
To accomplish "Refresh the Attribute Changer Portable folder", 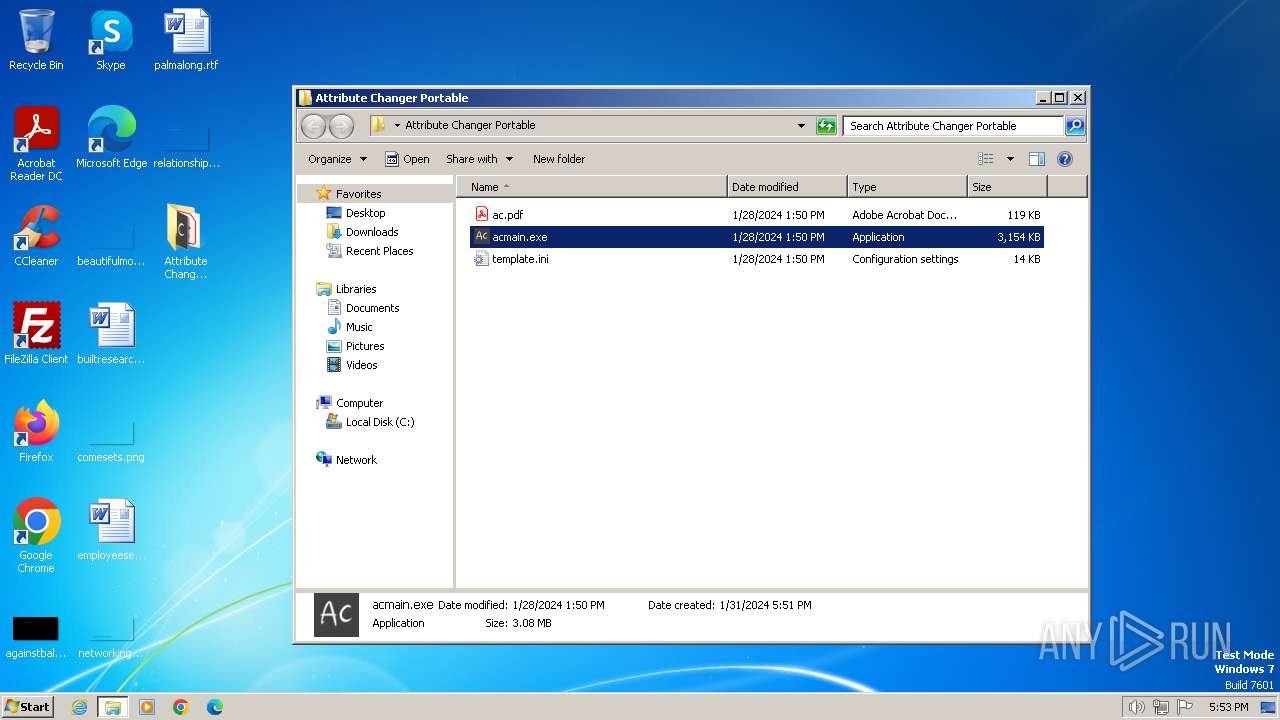I will coord(826,126).
